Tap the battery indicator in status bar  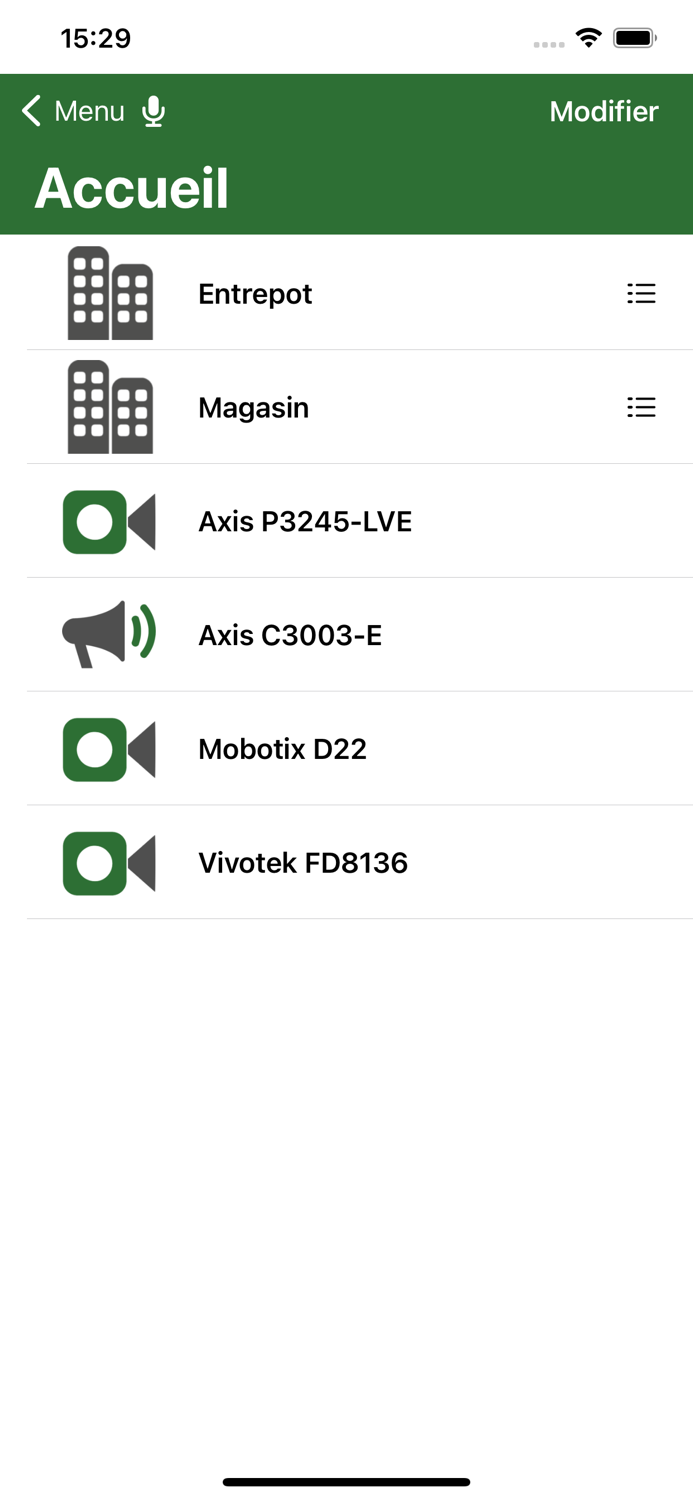tap(632, 37)
